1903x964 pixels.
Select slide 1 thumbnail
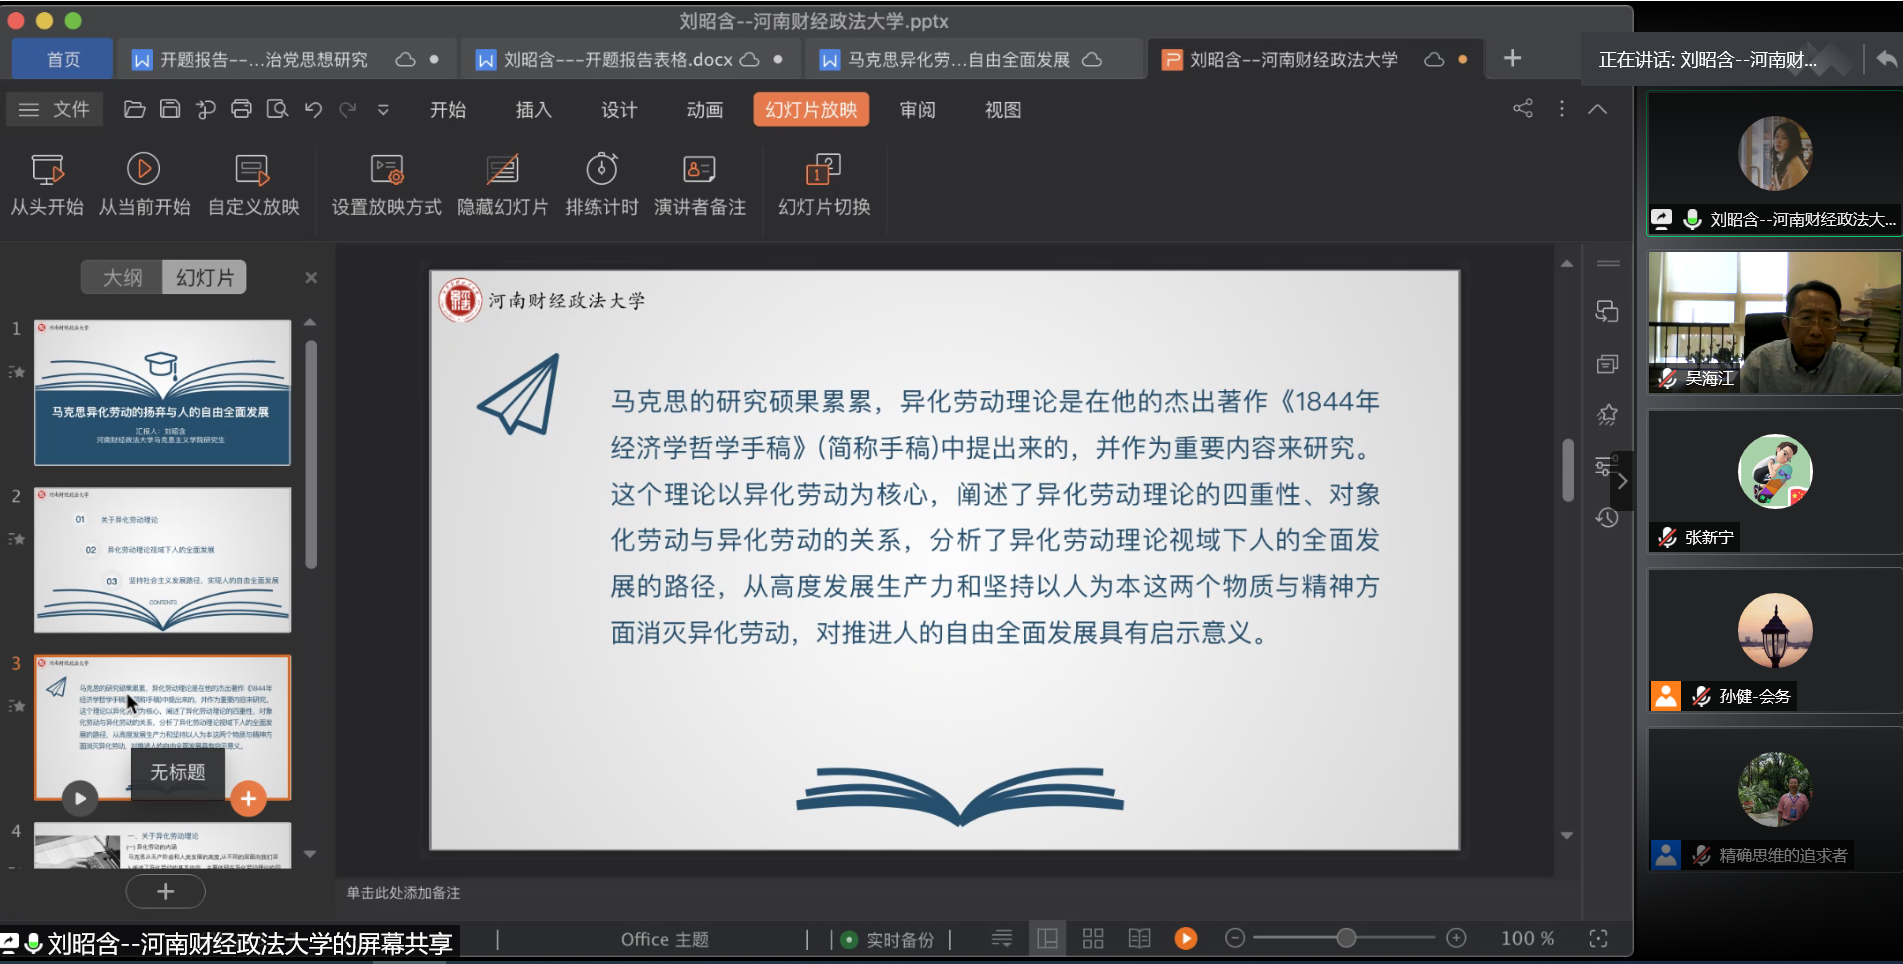pos(162,393)
